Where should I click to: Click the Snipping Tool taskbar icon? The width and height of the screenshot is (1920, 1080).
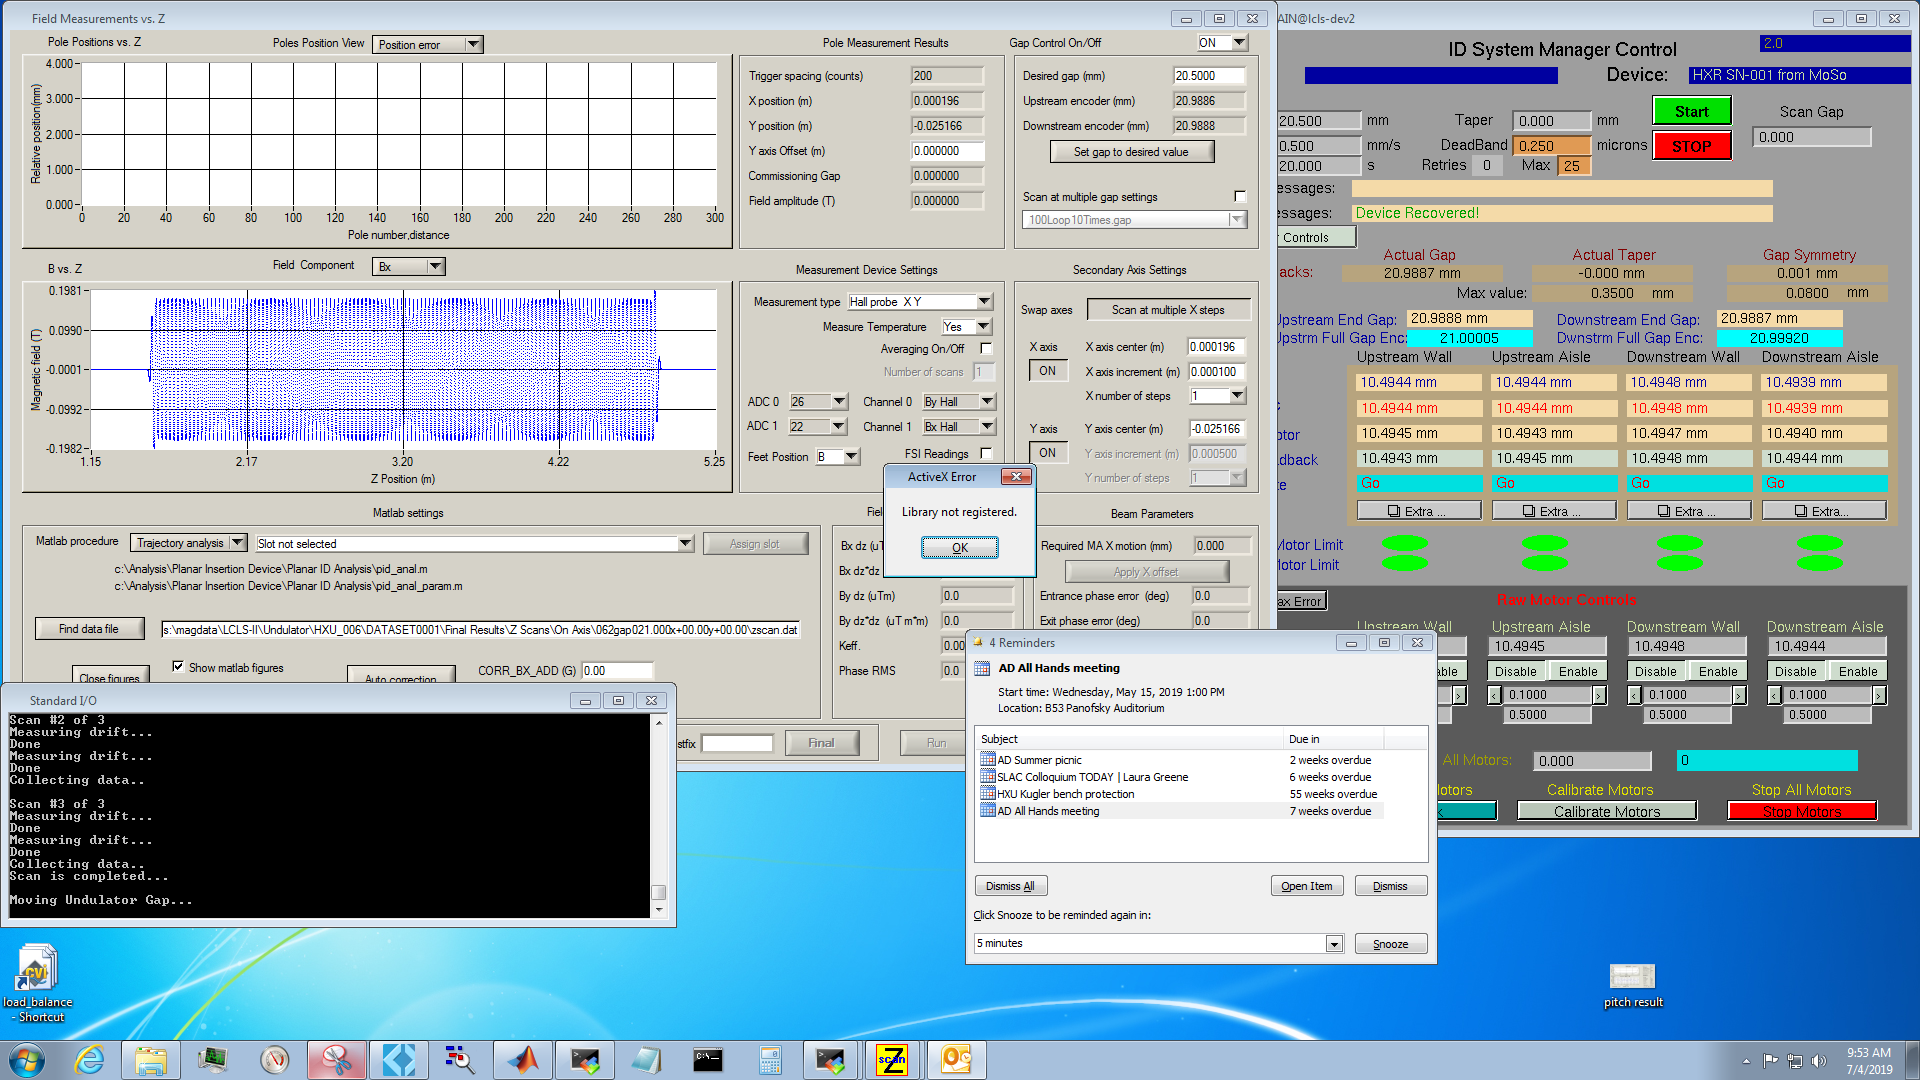(x=337, y=1060)
